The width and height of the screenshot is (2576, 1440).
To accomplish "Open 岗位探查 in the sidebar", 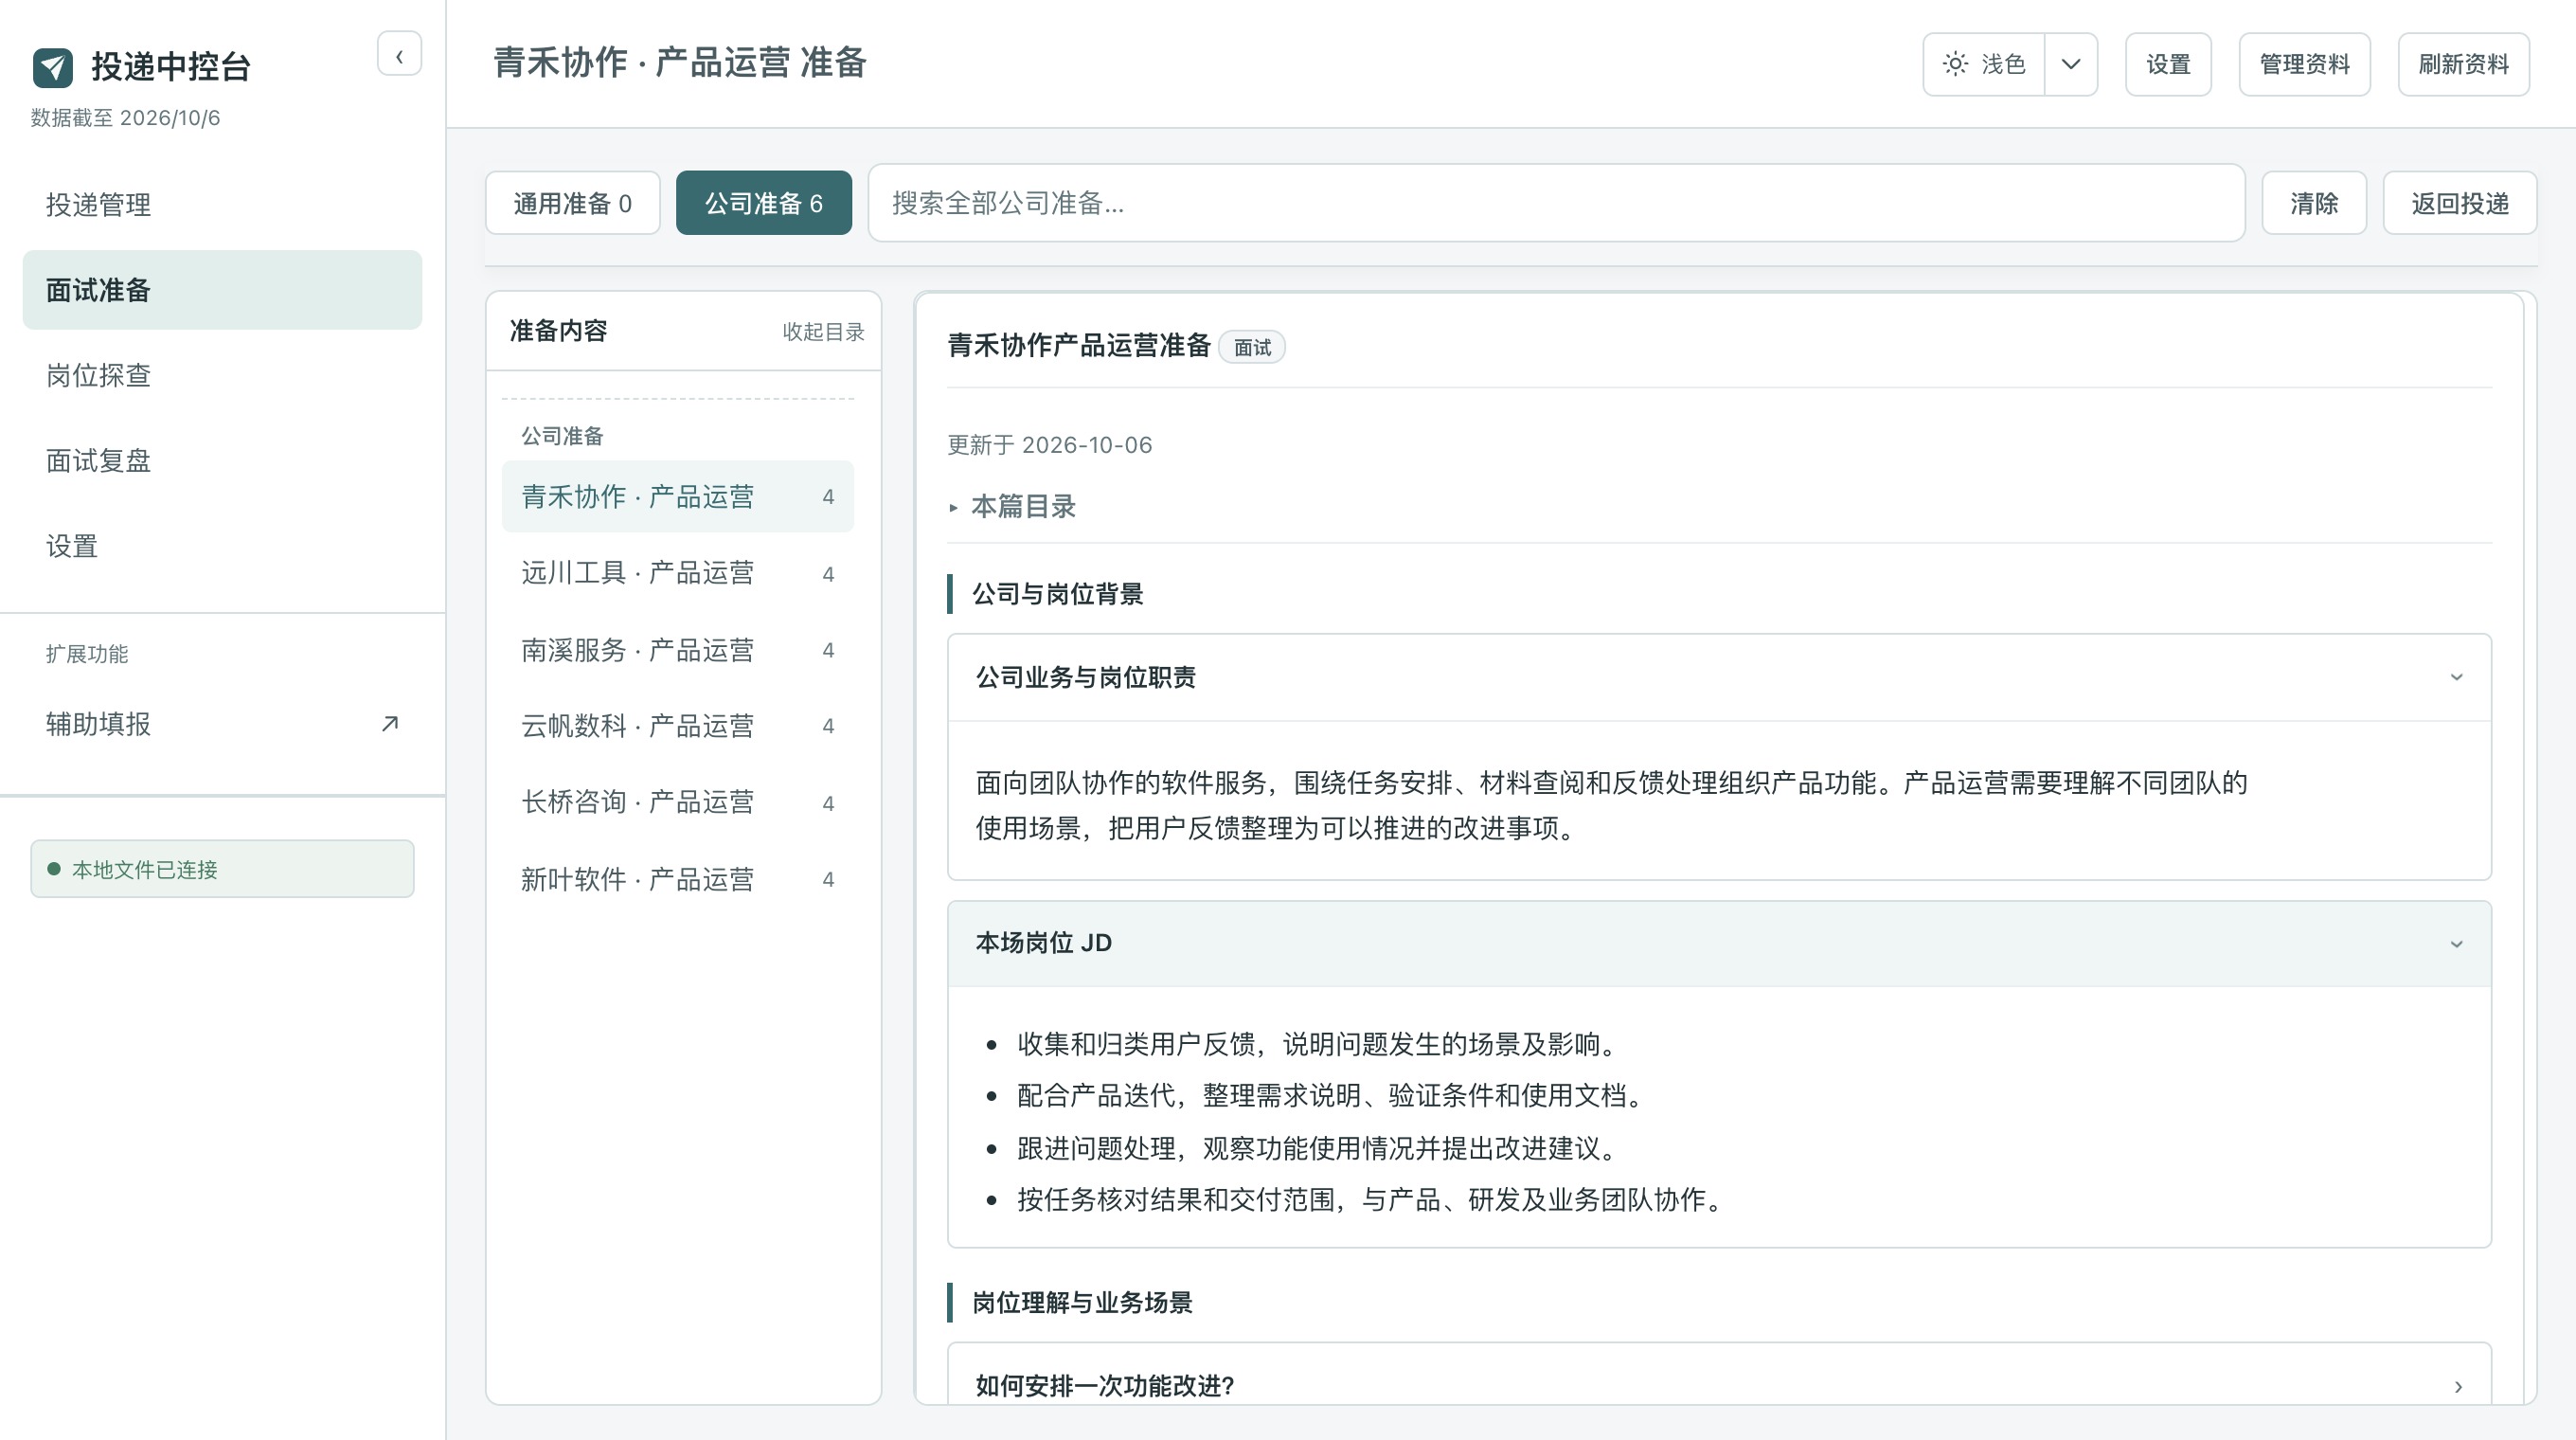I will coord(222,375).
